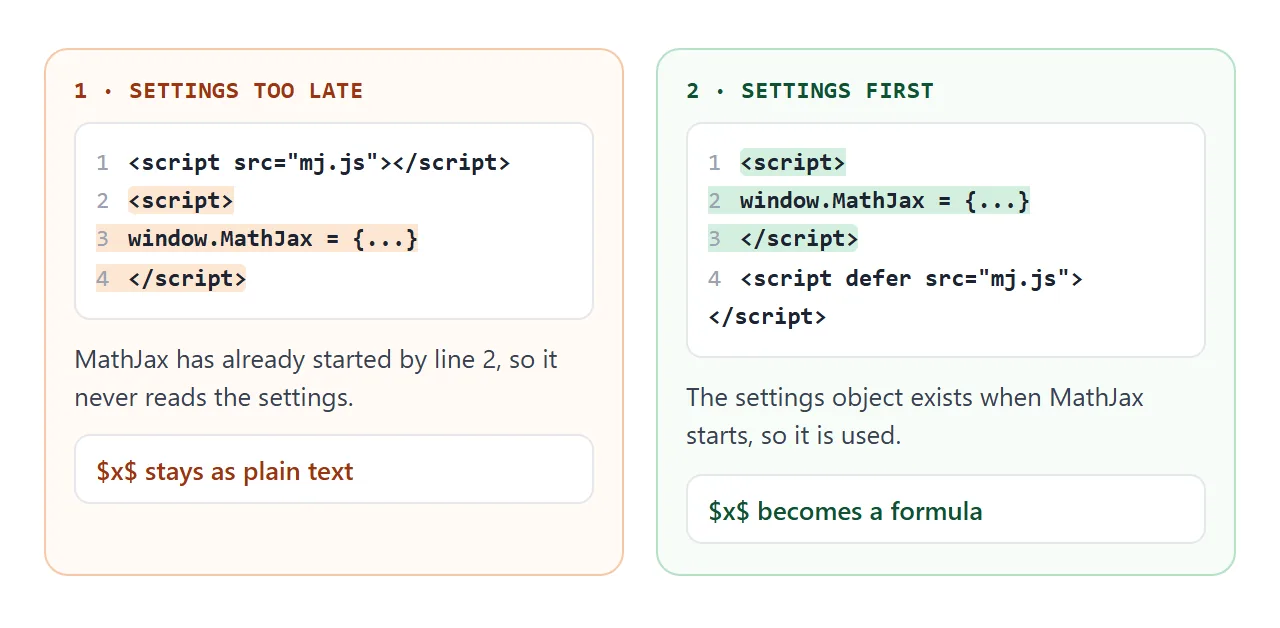This screenshot has height=628, width=1280.
Task: Click 'window.MathJax = {...}' on line 2 in right card
Action: point(885,201)
